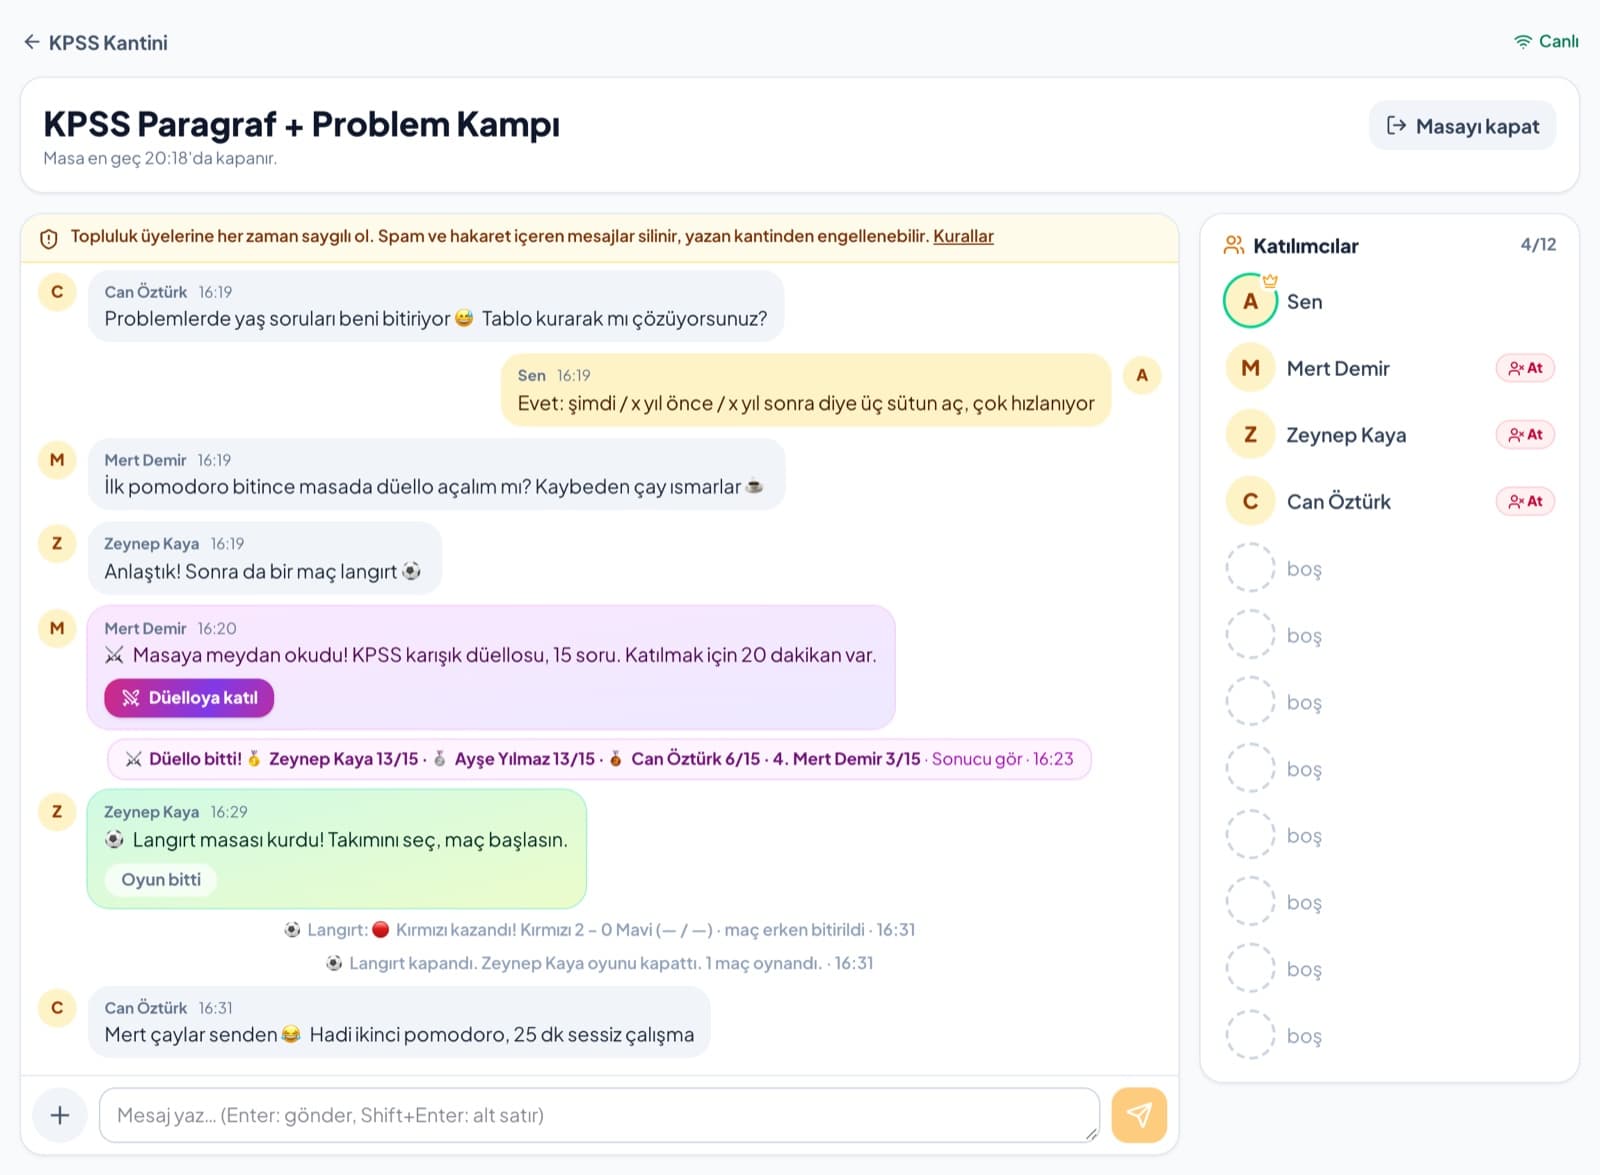Click Can Öztürk's avatar in participants list
Screen dimensions: 1600x1175
click(x=1250, y=501)
